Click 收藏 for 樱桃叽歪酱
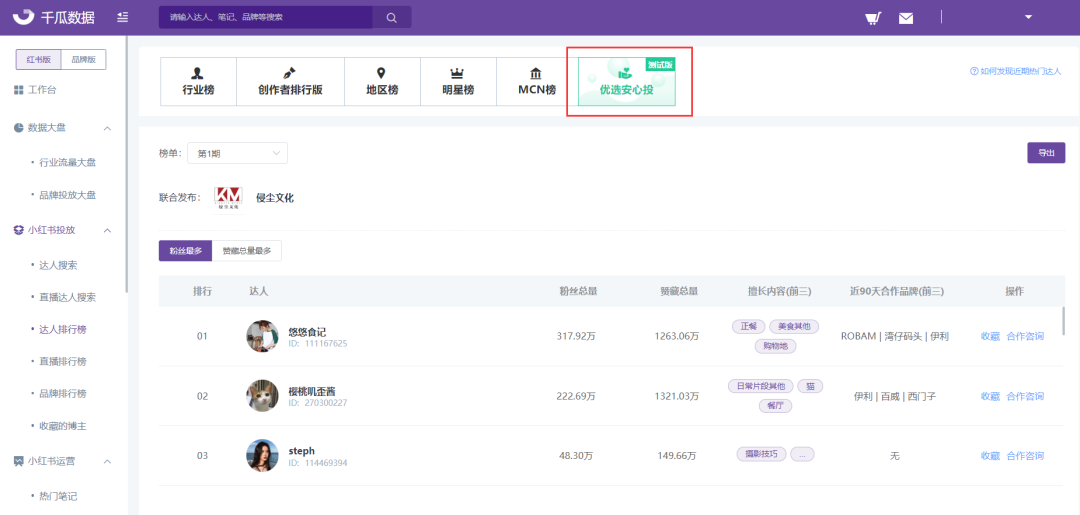The image size is (1080, 515). click(x=990, y=397)
